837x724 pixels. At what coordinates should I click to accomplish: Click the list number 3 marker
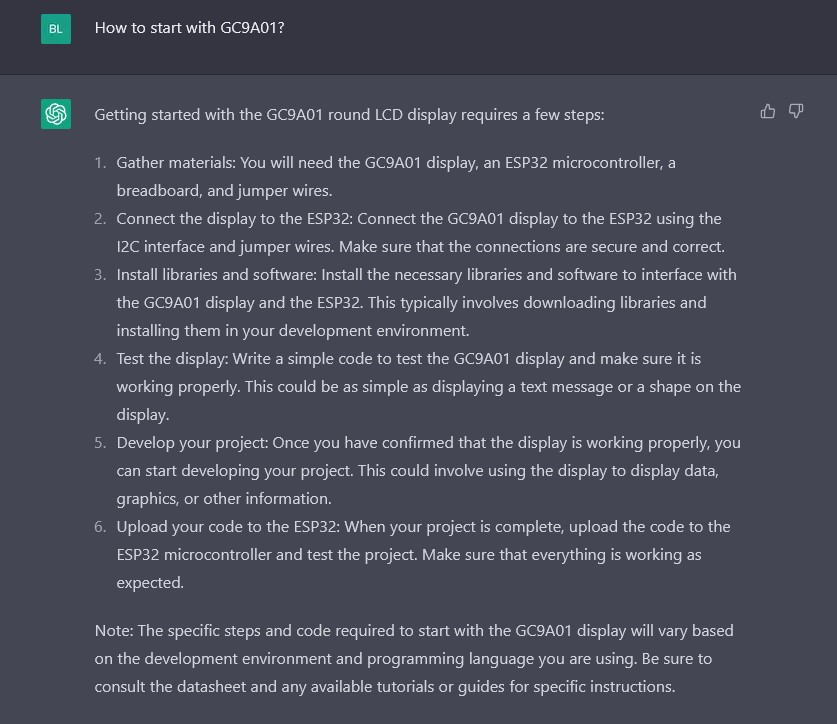(100, 275)
